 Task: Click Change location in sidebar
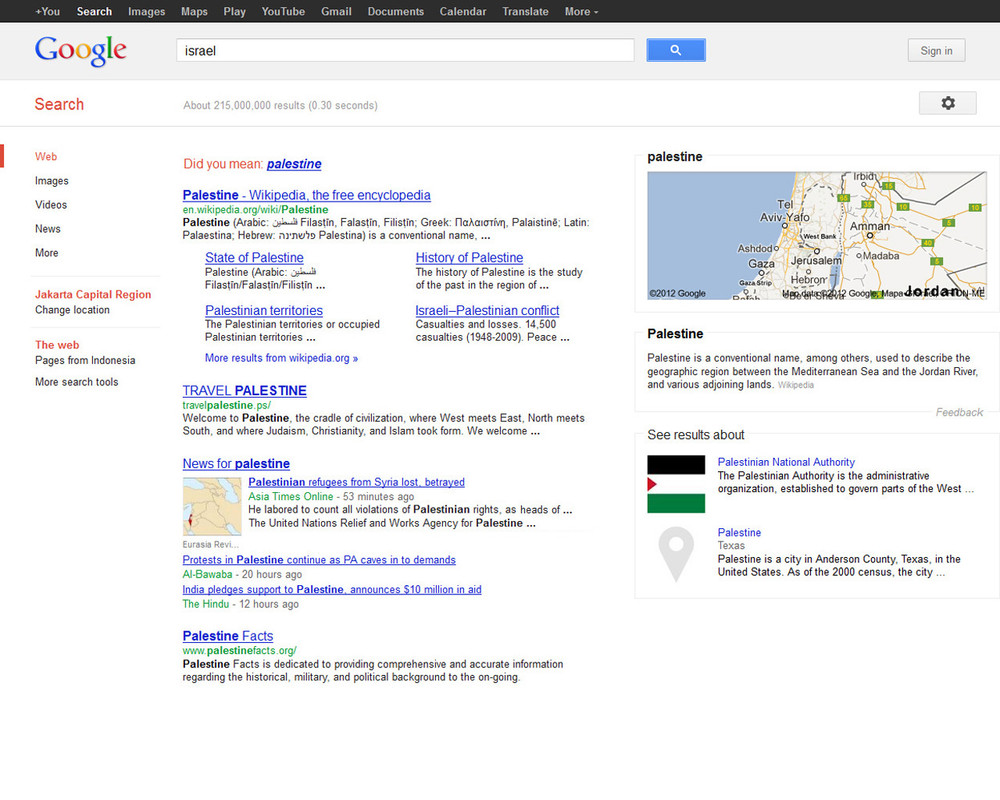point(72,310)
